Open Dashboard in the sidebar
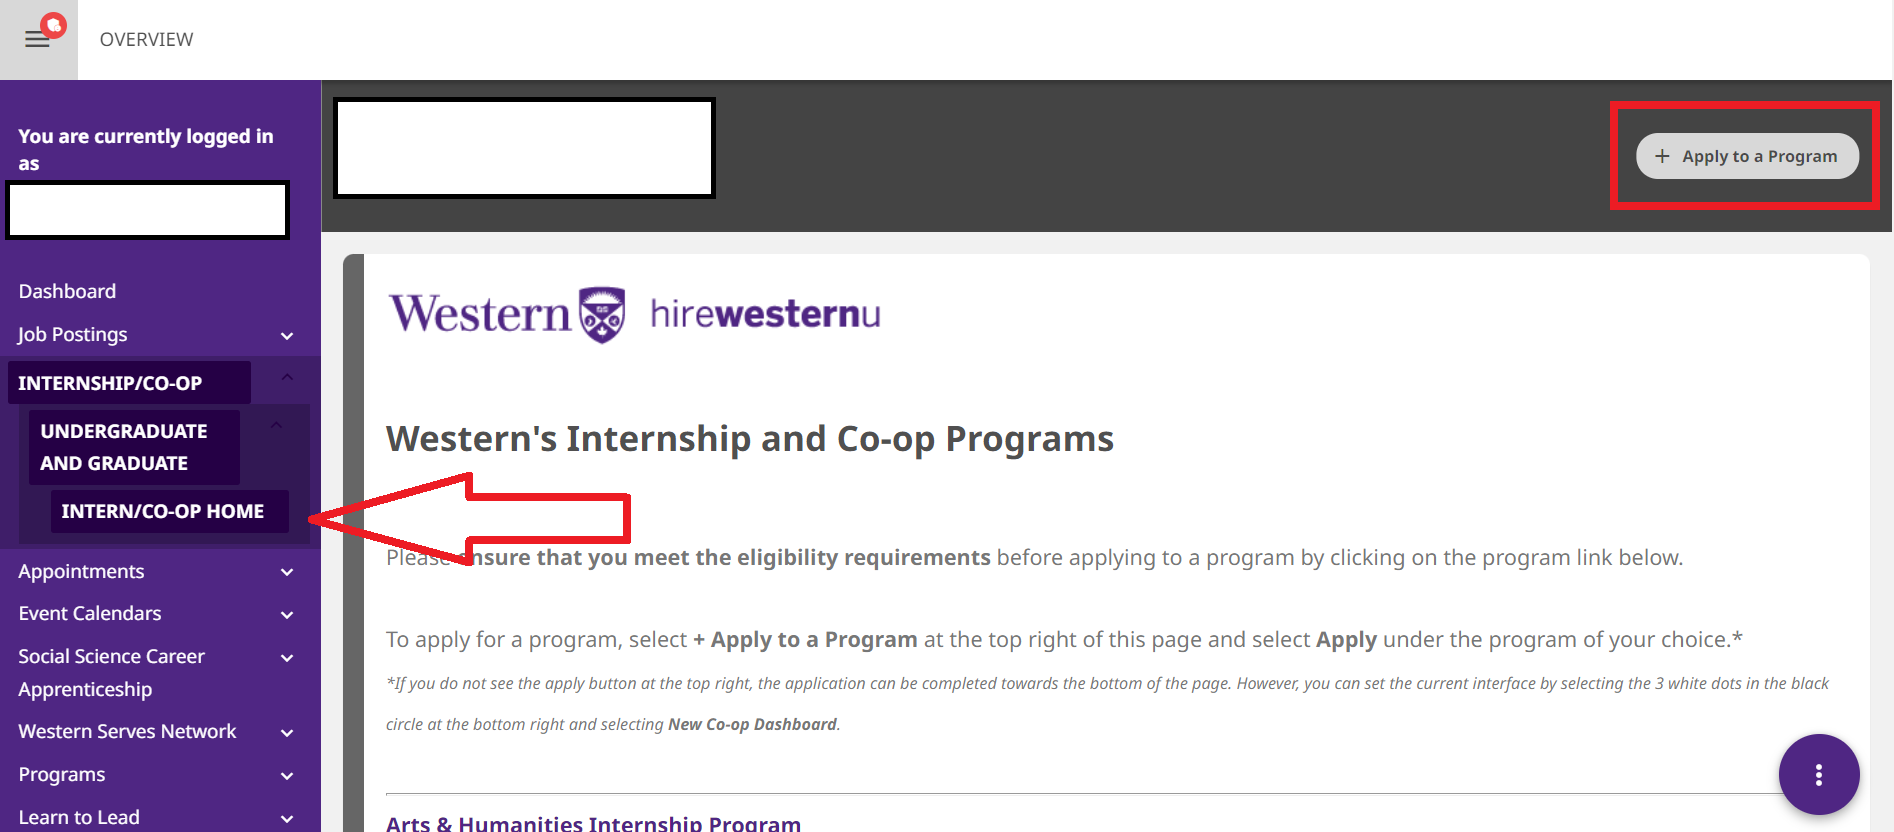 pyautogui.click(x=67, y=291)
